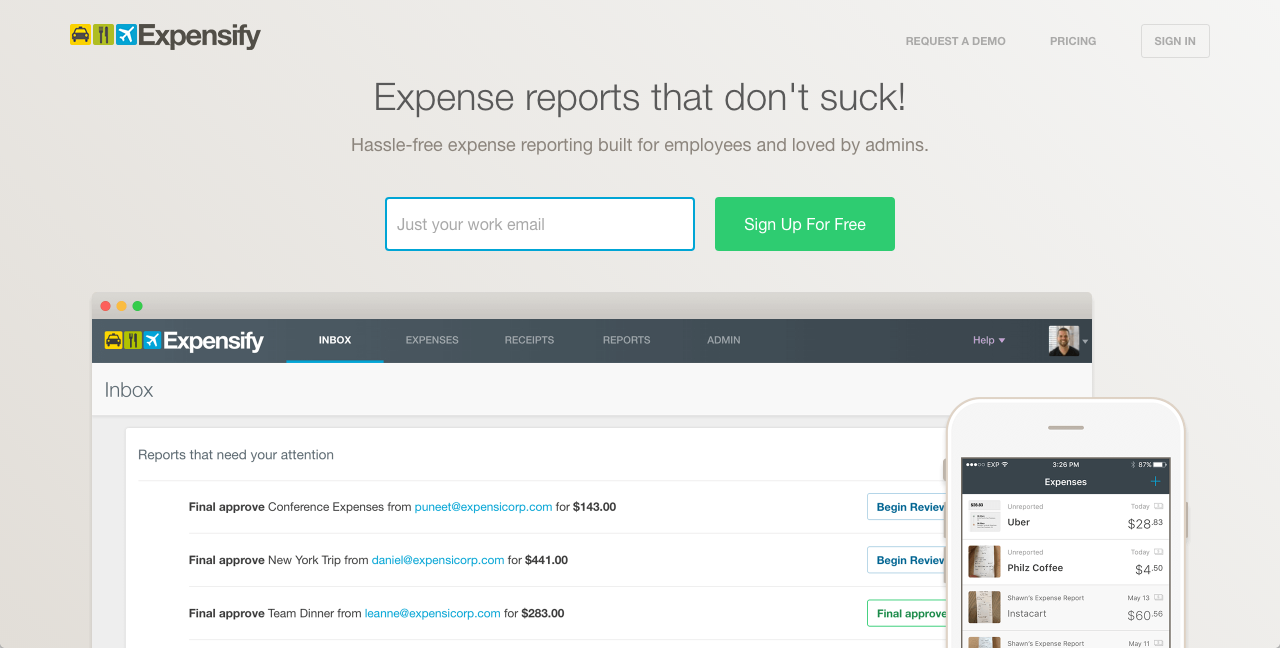Image resolution: width=1280 pixels, height=648 pixels.
Task: Focus the work email input field
Action: (540, 224)
